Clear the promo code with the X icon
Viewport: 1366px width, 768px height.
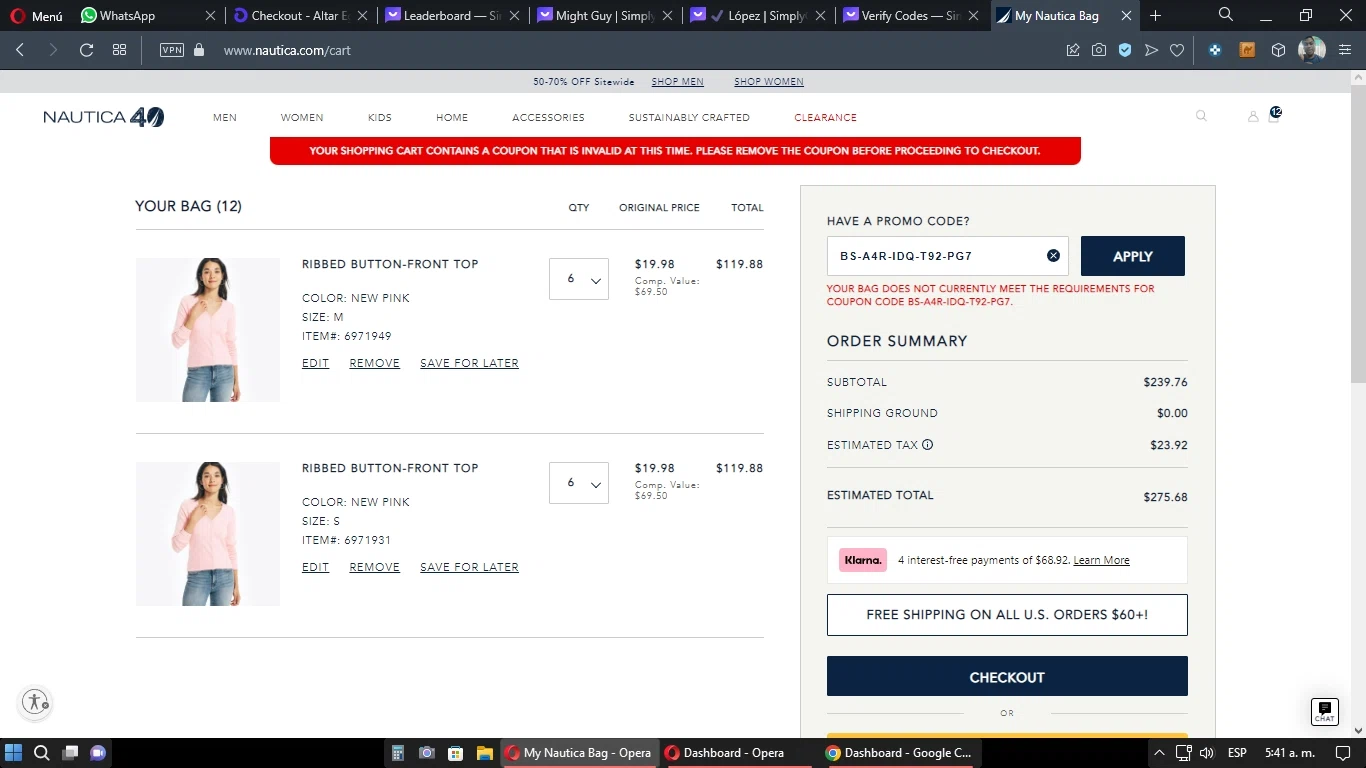click(x=1053, y=256)
